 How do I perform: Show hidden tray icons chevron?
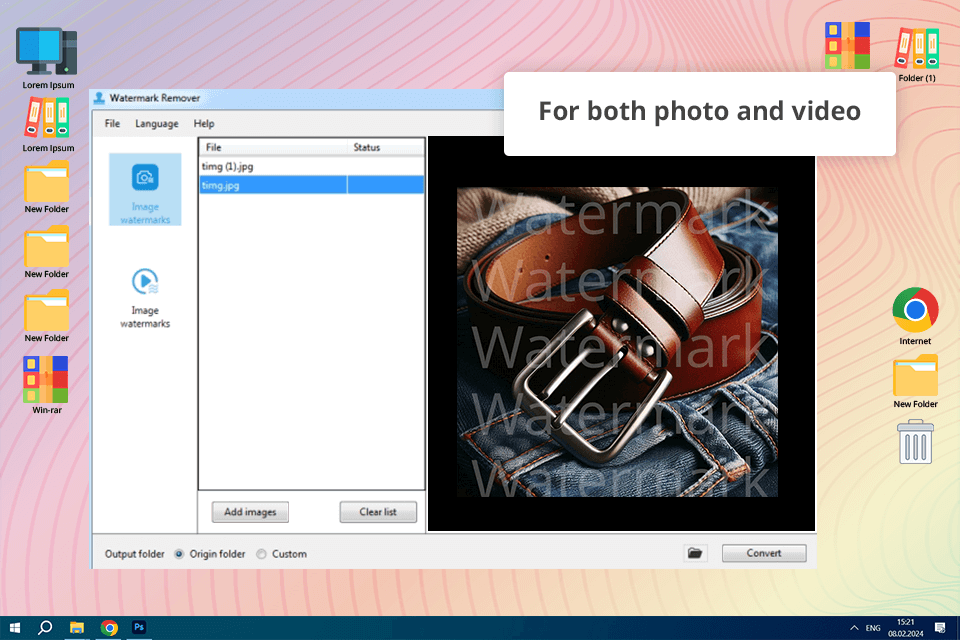pos(854,628)
